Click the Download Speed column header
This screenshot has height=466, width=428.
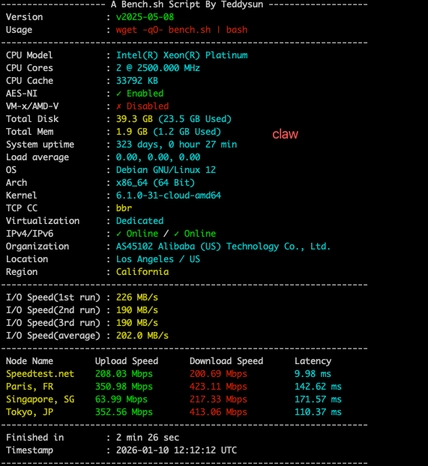226,361
